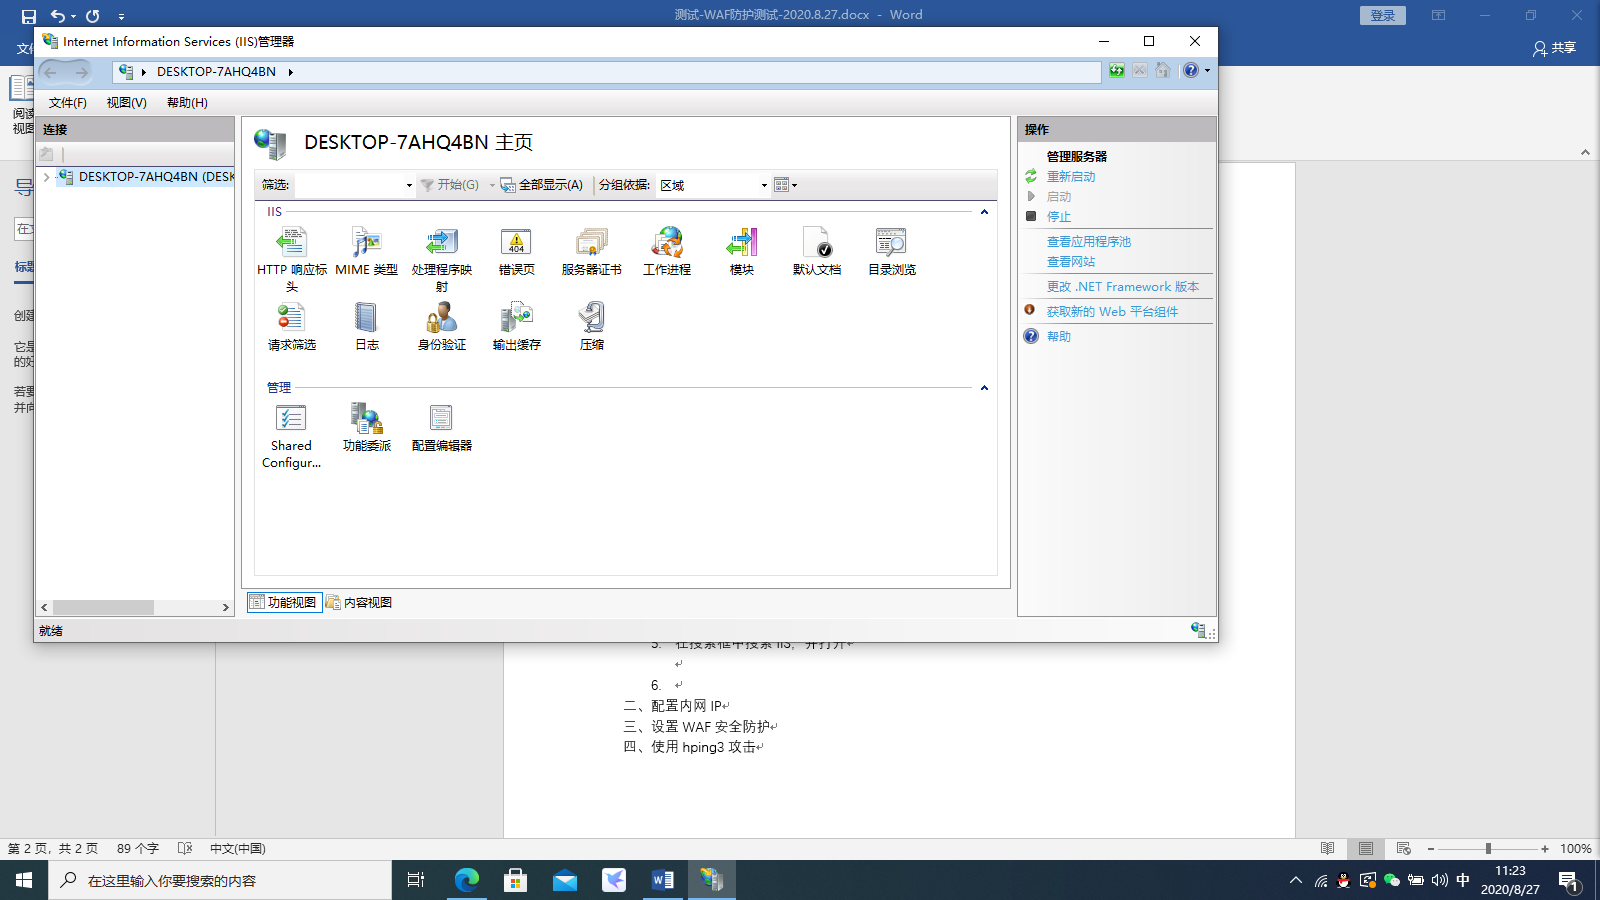Open the 身份验证 icon

coord(441,317)
